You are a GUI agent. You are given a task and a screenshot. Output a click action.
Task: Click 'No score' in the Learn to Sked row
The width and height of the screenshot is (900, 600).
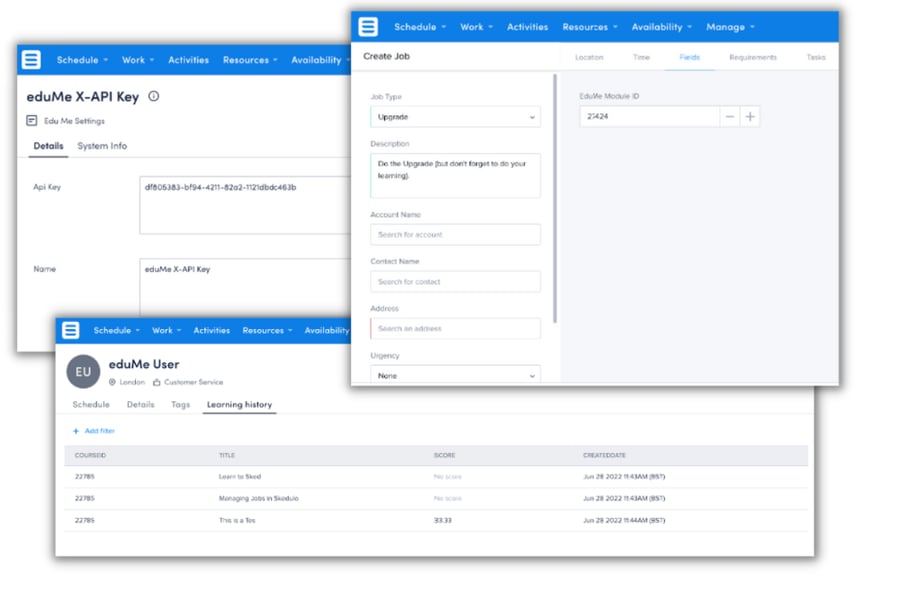click(448, 477)
